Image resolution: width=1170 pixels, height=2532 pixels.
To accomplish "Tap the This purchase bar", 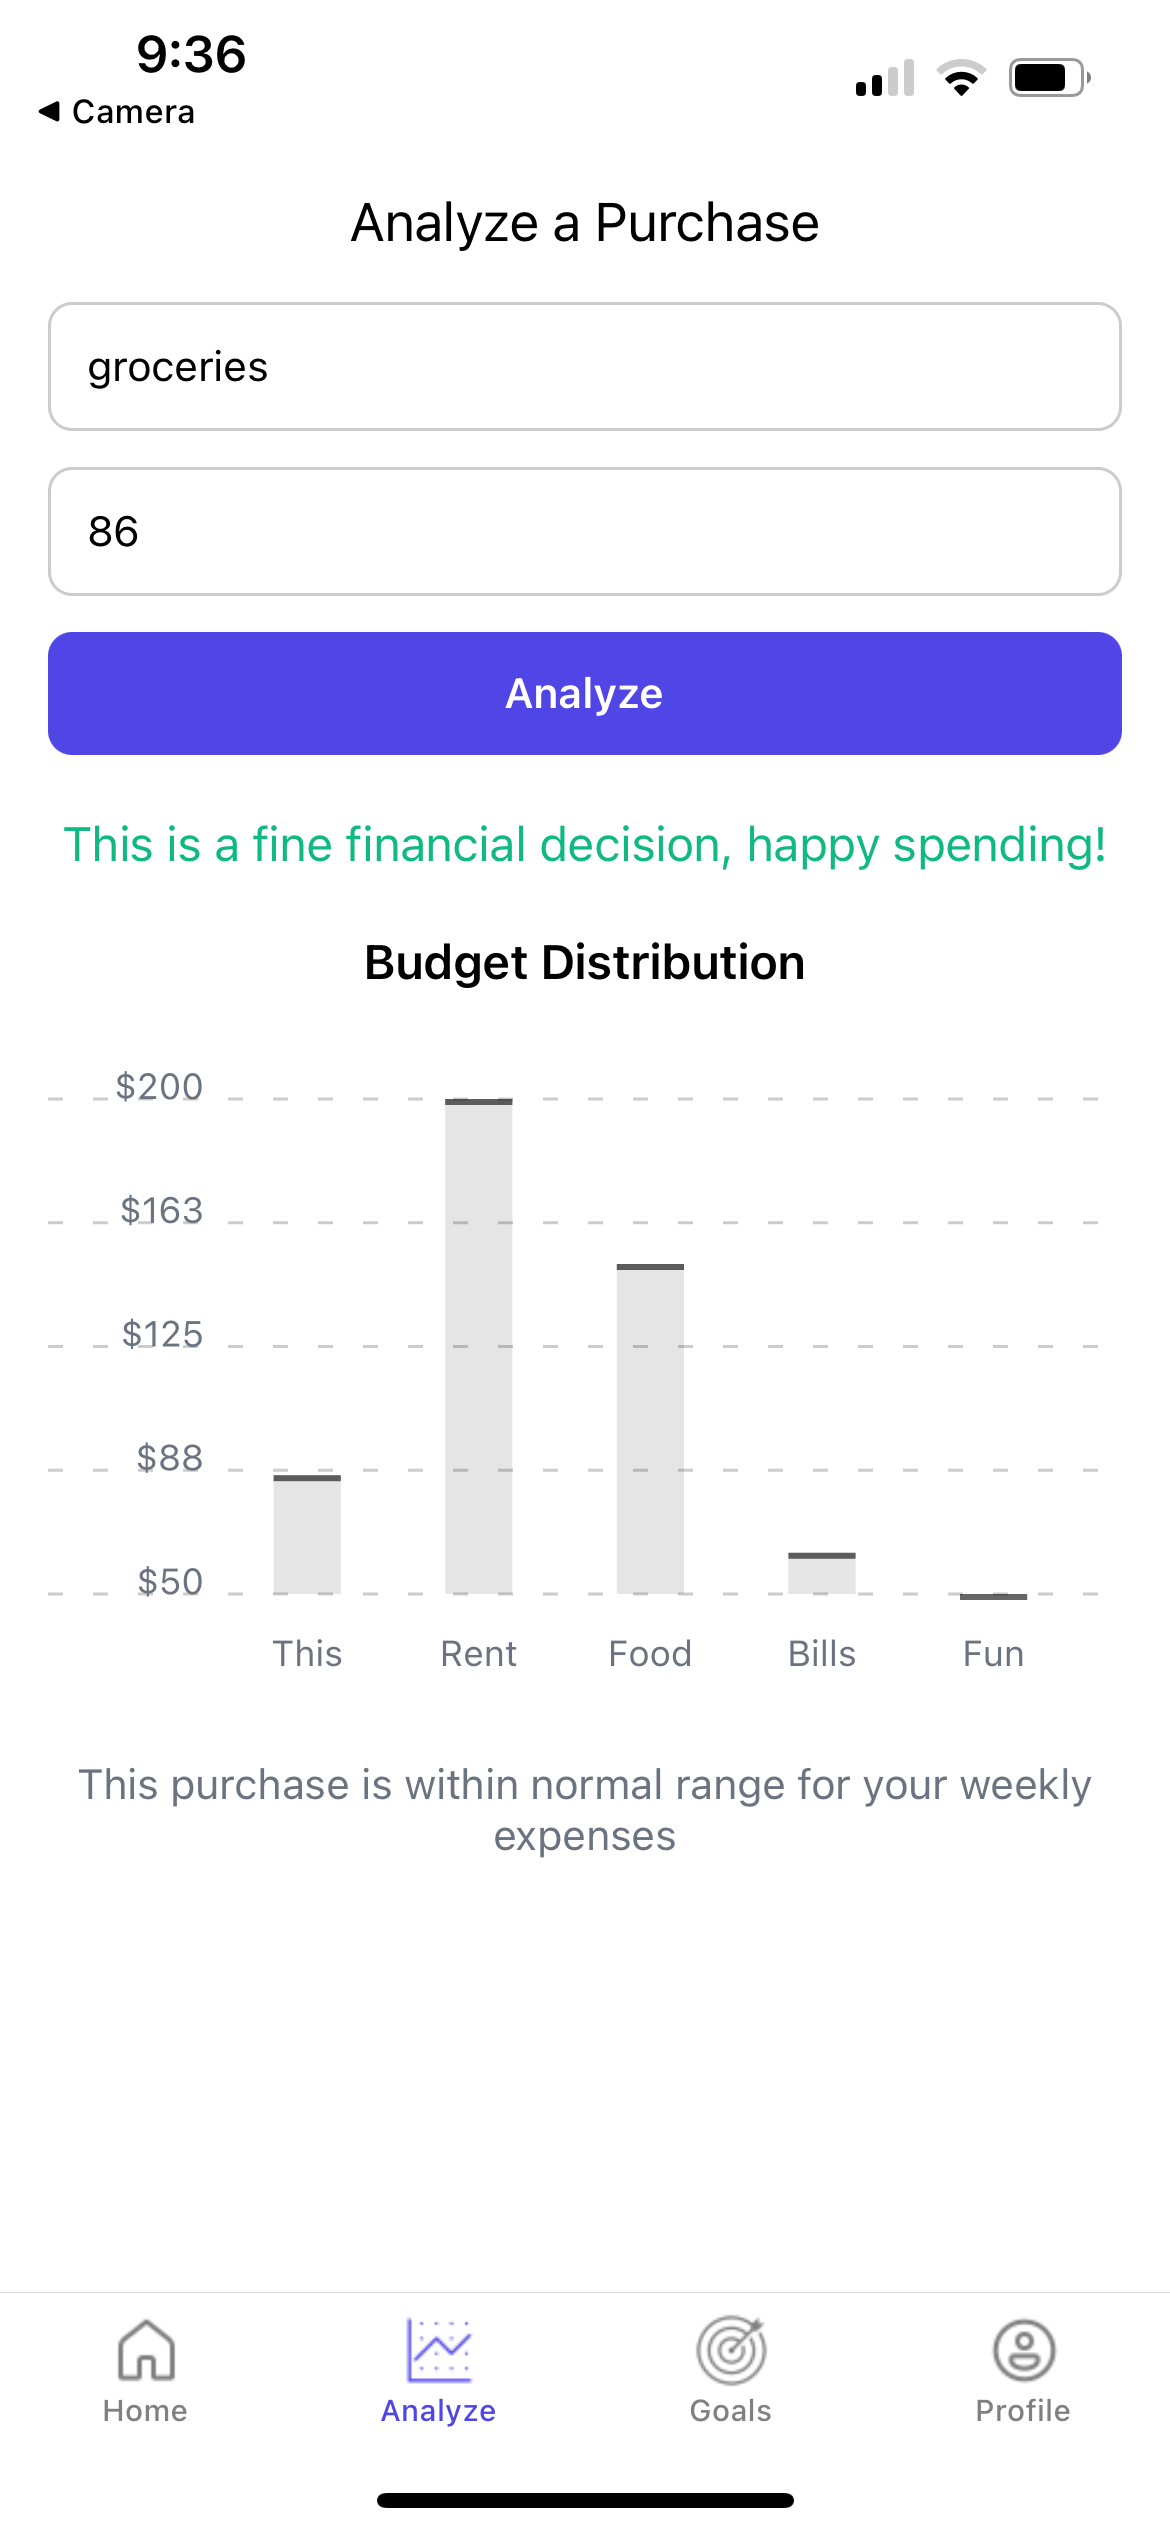I will tap(307, 1534).
